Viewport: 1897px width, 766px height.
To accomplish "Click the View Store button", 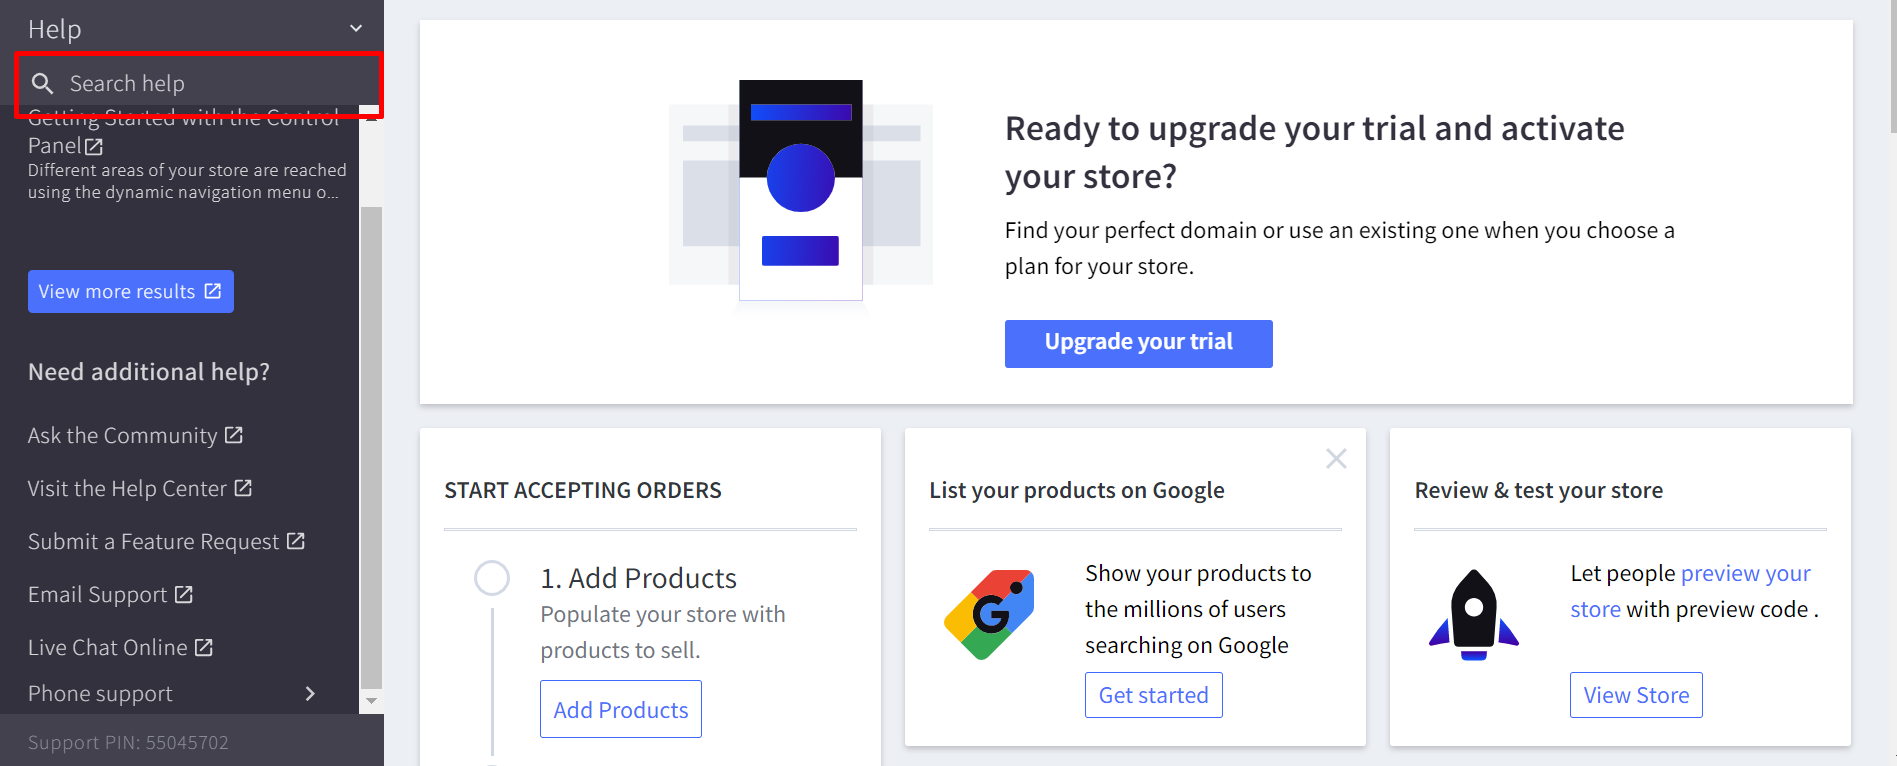I will [1636, 695].
